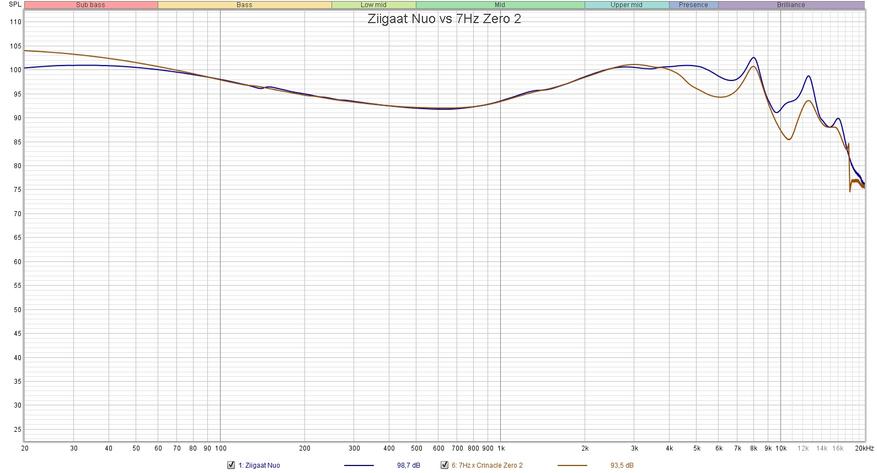This screenshot has height=473, width=877.
Task: Click the 25 value on the SPL axis
Action: (x=18, y=430)
